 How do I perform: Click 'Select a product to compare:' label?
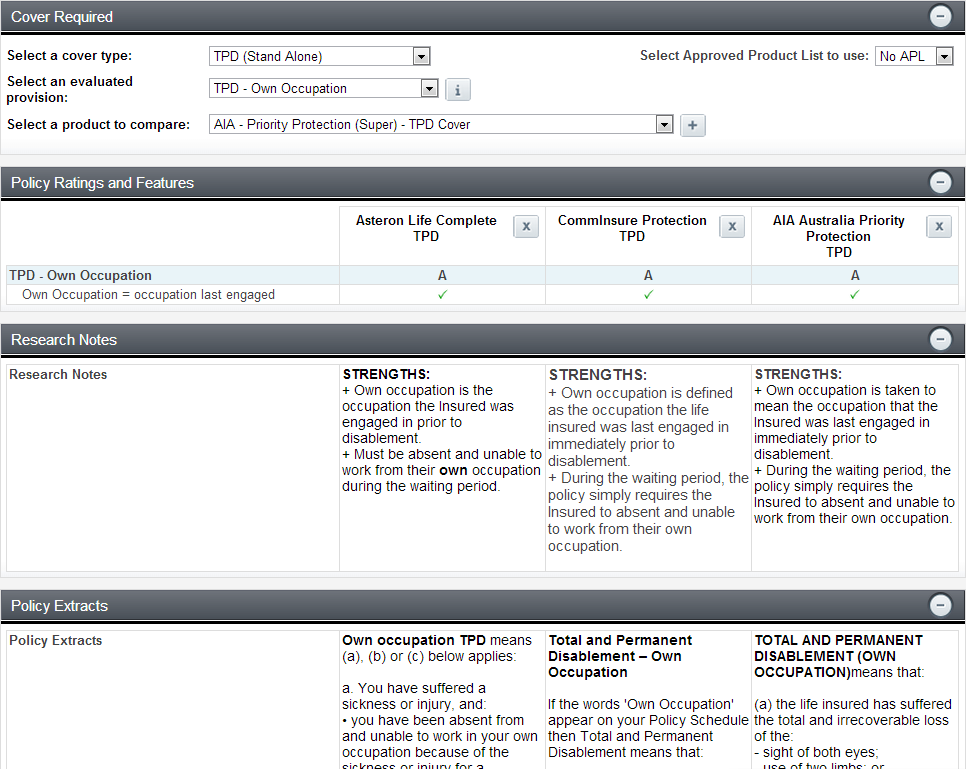pos(99,124)
